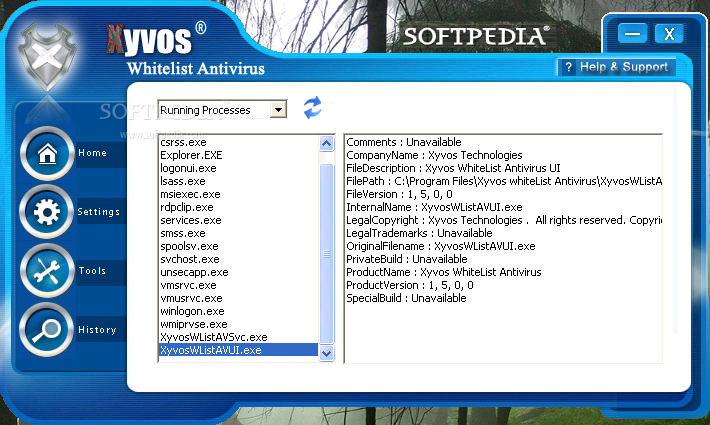Select vmusrvc.exe in the process list
Viewport: 710px width, 425px height.
coord(191,298)
